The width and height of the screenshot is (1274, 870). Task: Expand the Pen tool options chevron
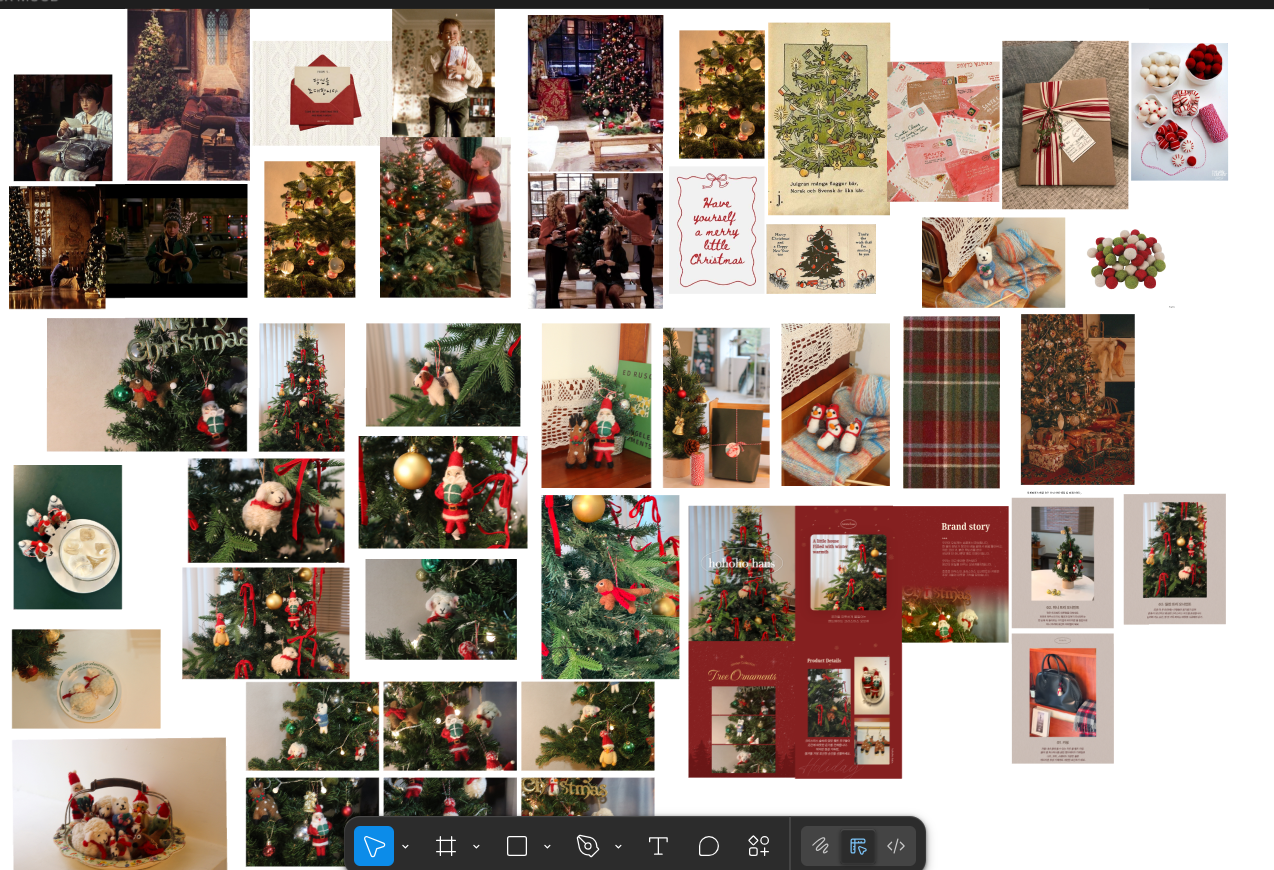coord(618,847)
